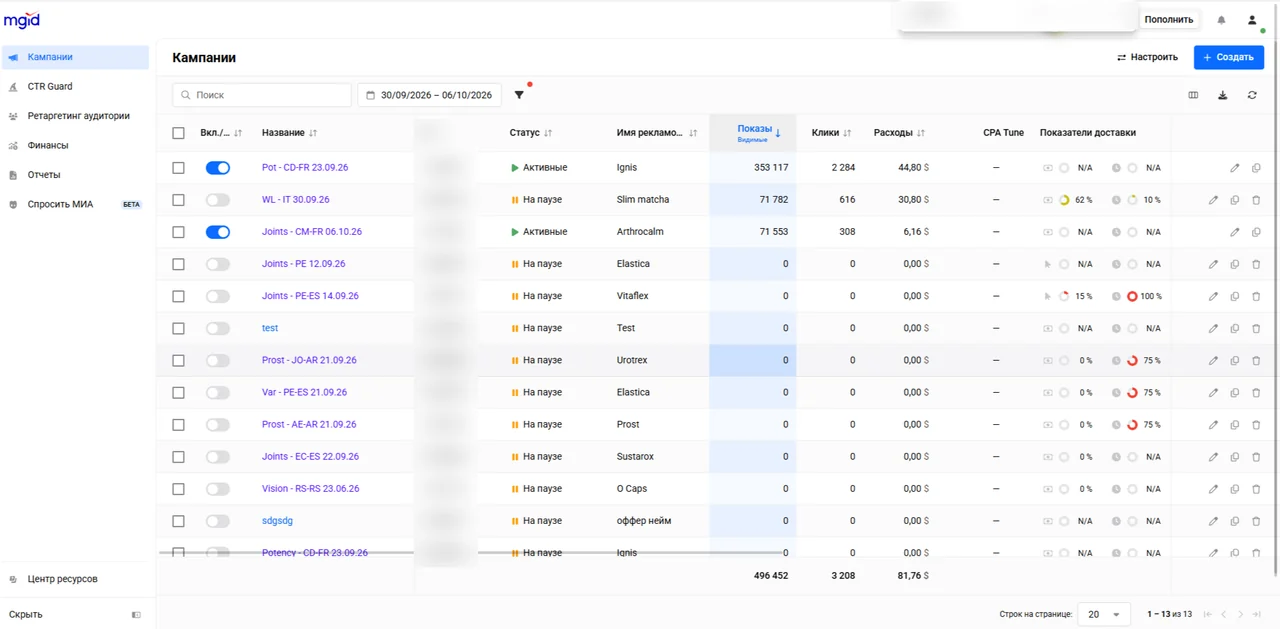Delete the Joints - PE-ES 14.09.26 campaign

[x=1256, y=296]
